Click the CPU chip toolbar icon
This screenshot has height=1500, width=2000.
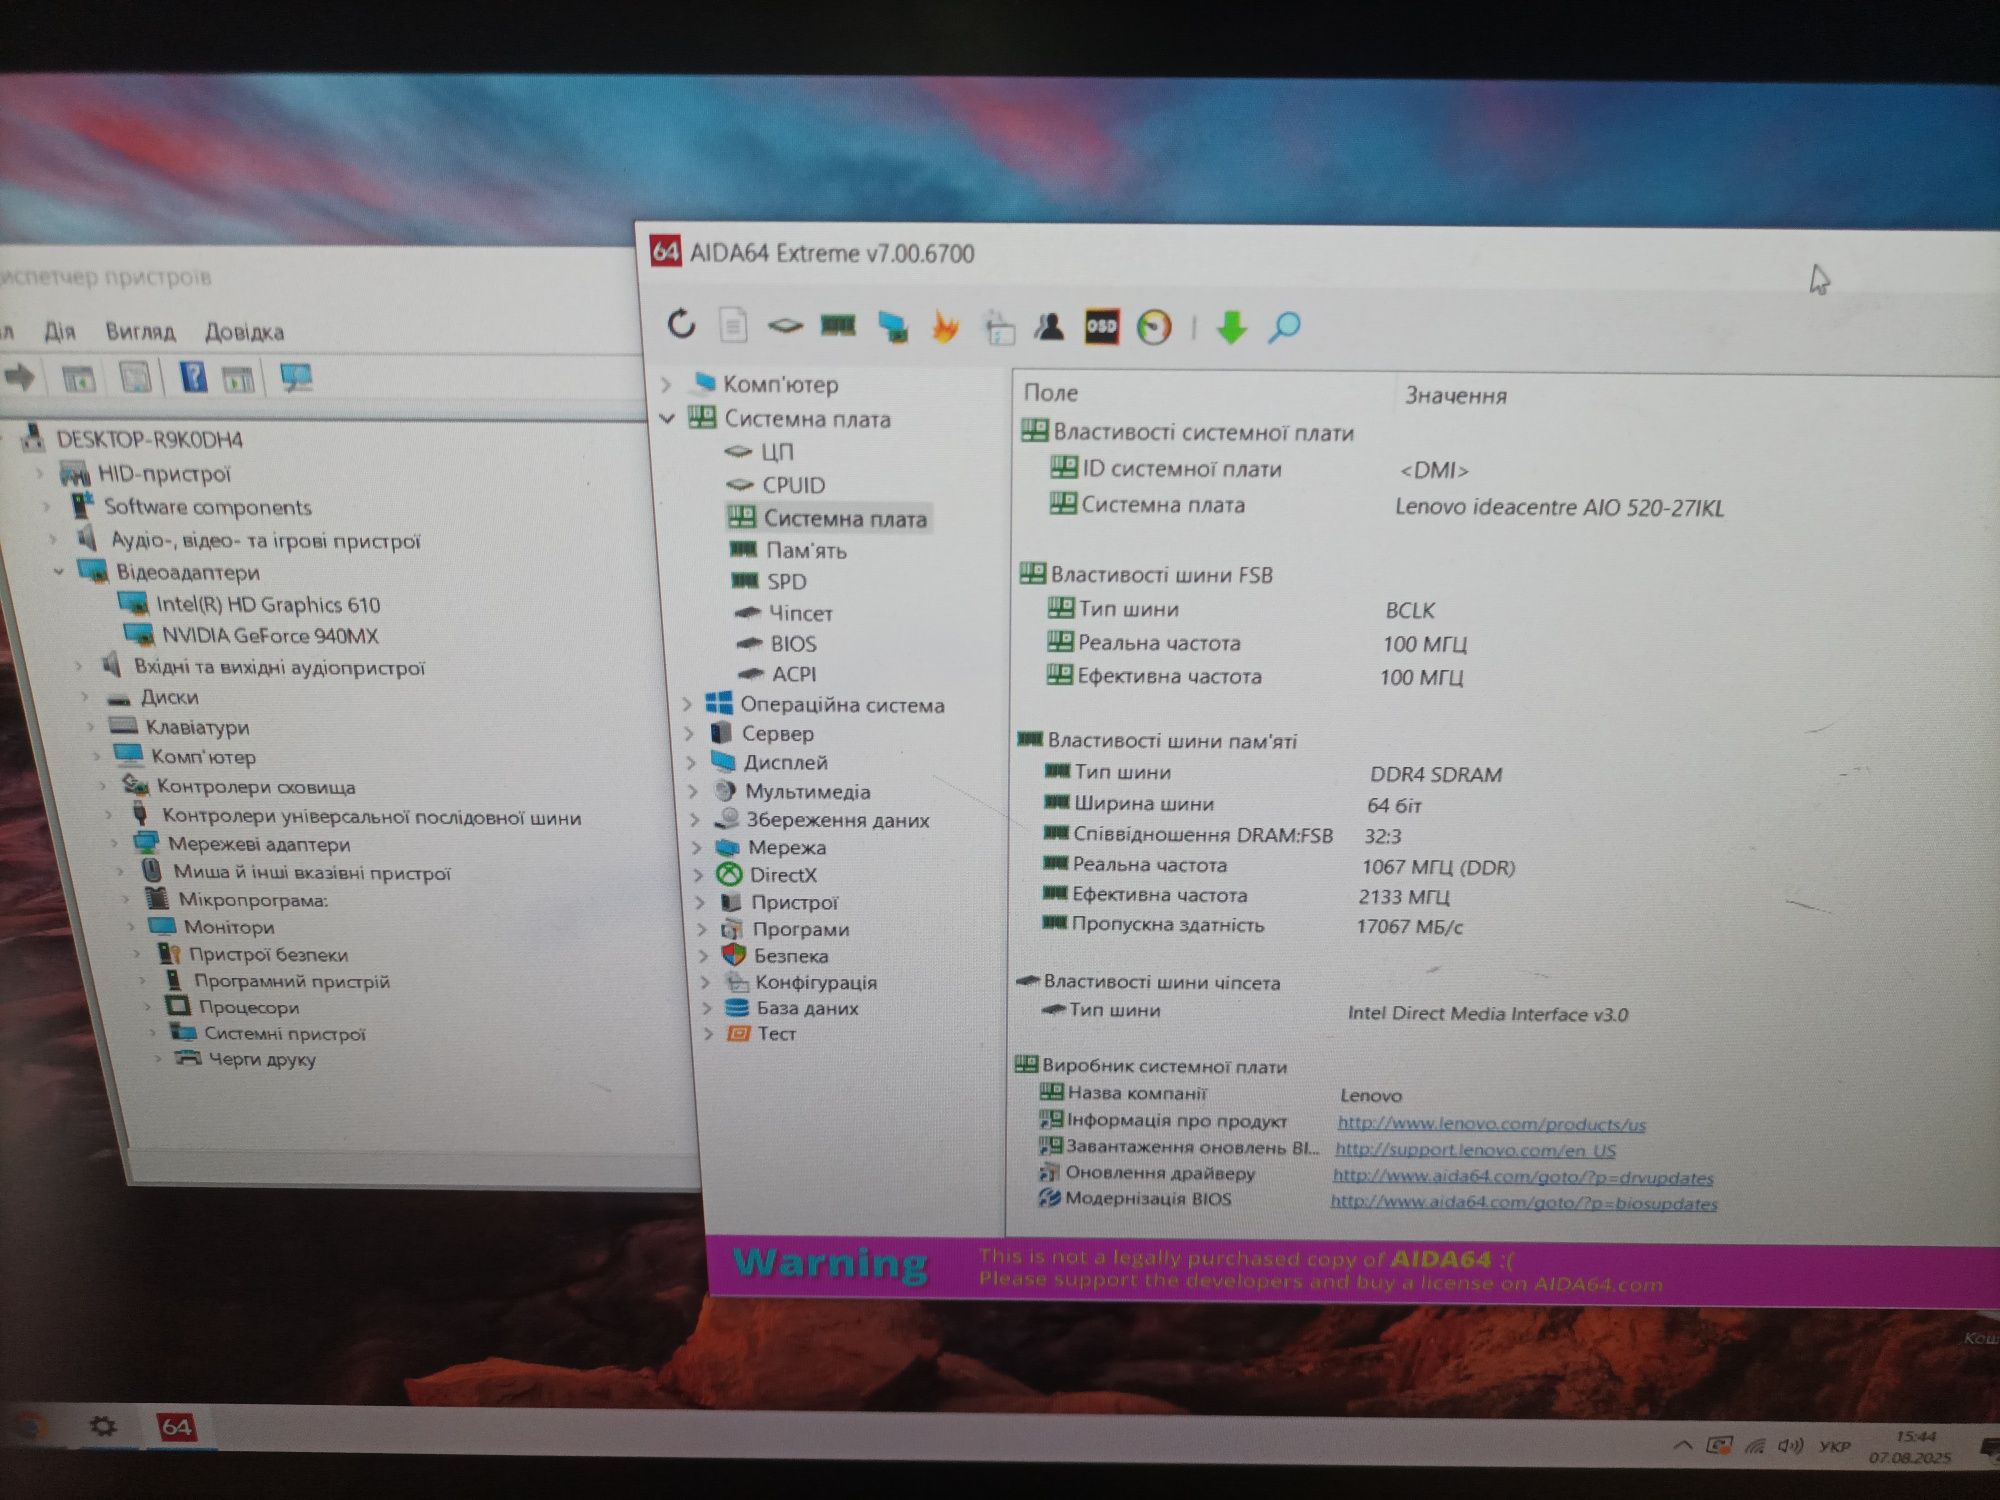[x=785, y=326]
